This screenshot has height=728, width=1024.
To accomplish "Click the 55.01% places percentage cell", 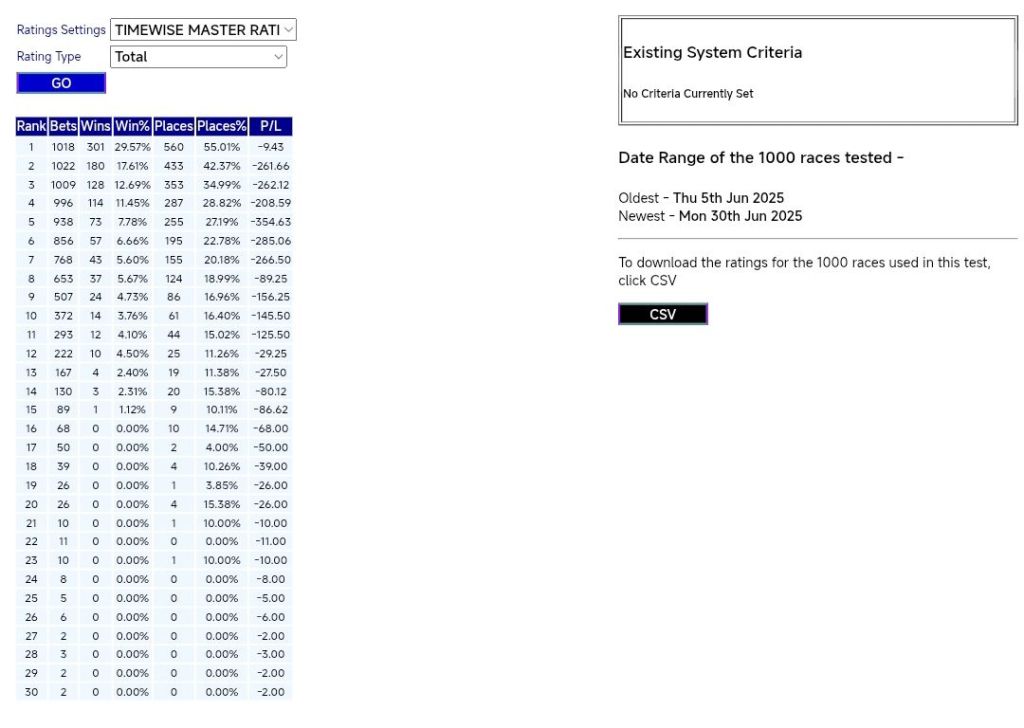I will pyautogui.click(x=222, y=147).
